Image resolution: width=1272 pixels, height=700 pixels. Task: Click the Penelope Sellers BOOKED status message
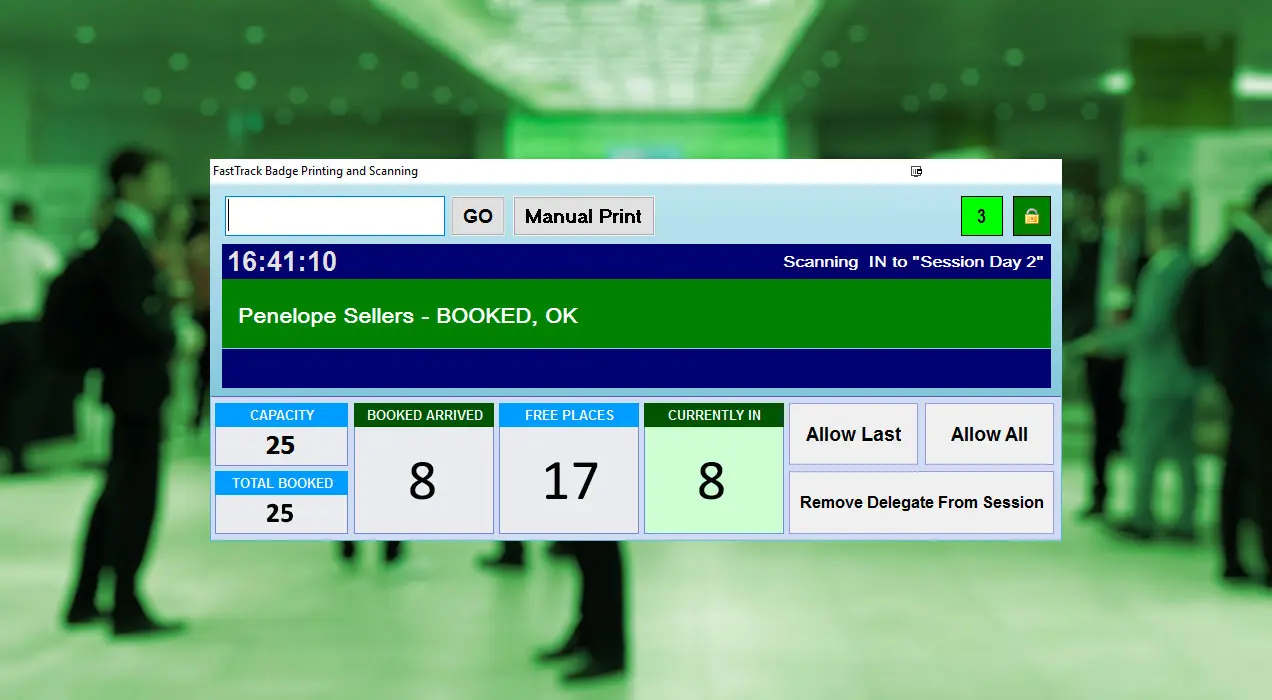[407, 314]
